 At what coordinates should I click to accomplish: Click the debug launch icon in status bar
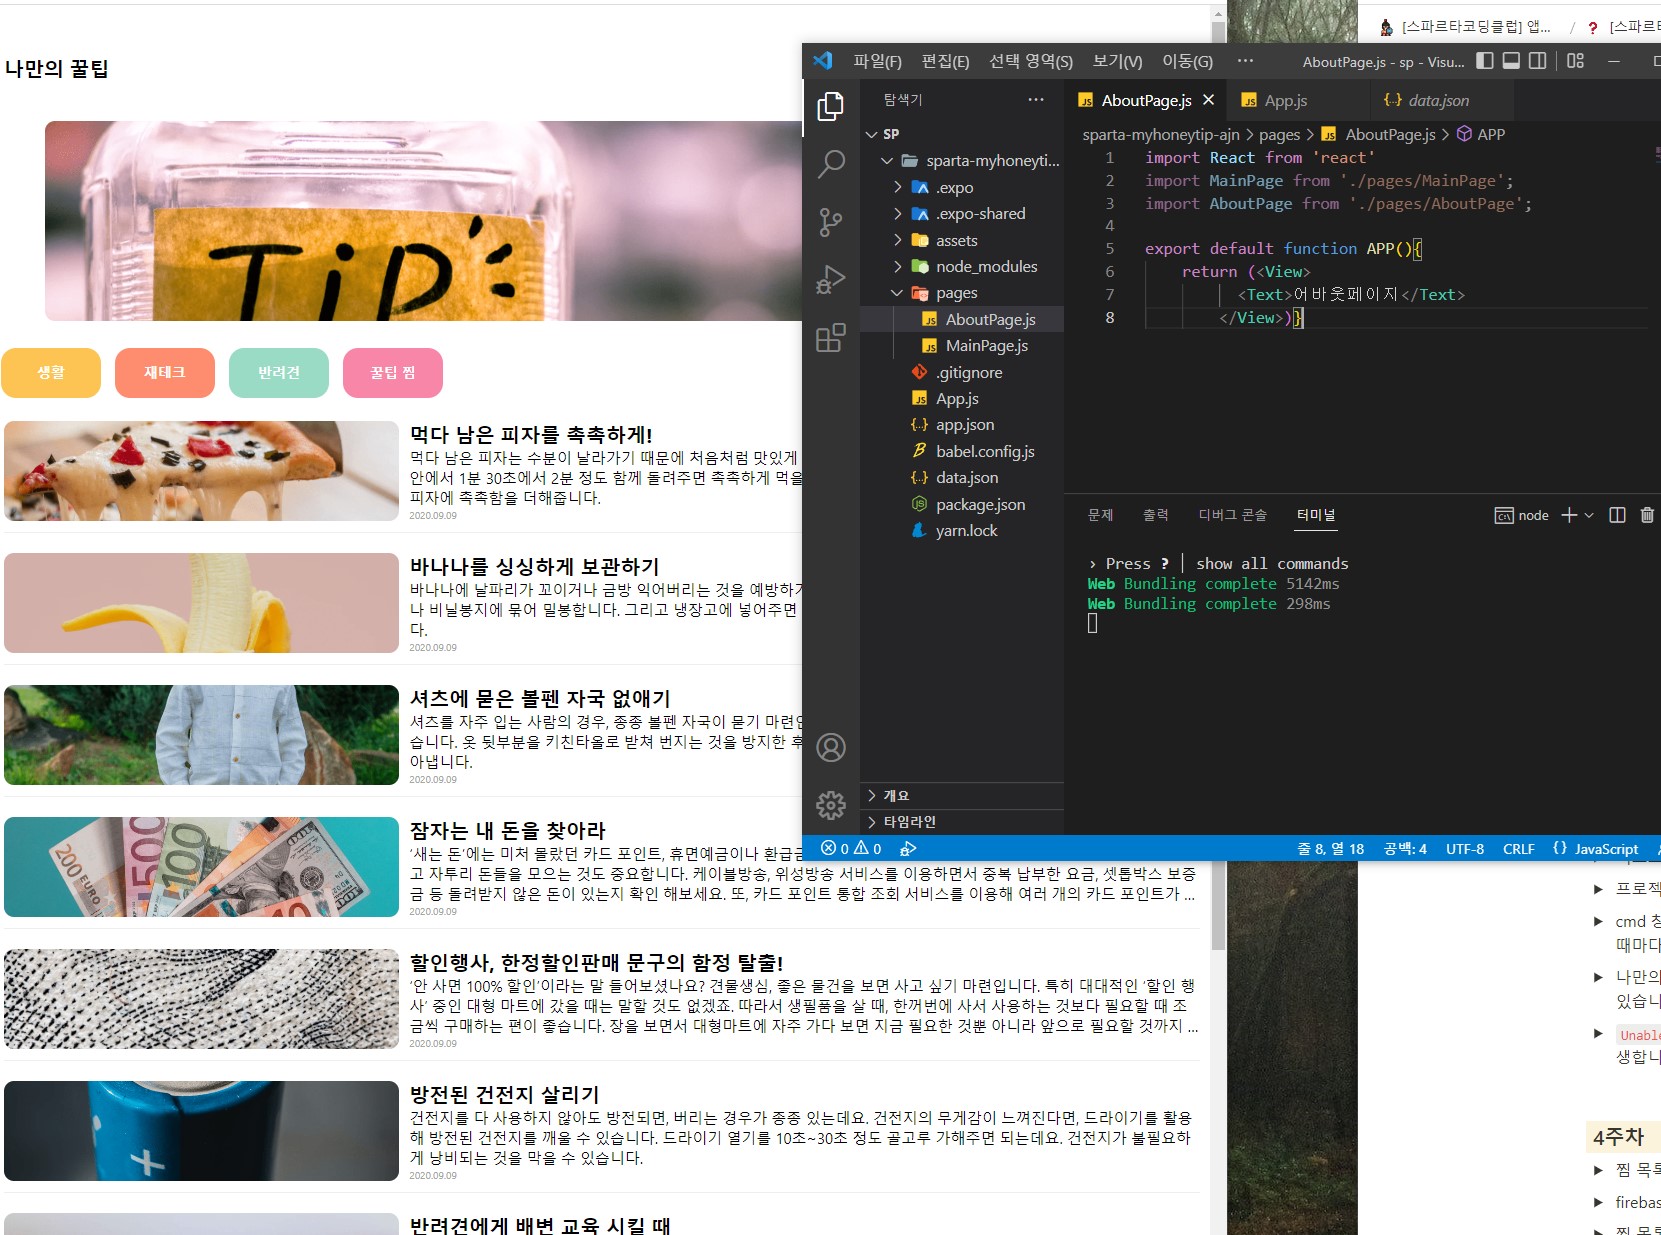(908, 849)
